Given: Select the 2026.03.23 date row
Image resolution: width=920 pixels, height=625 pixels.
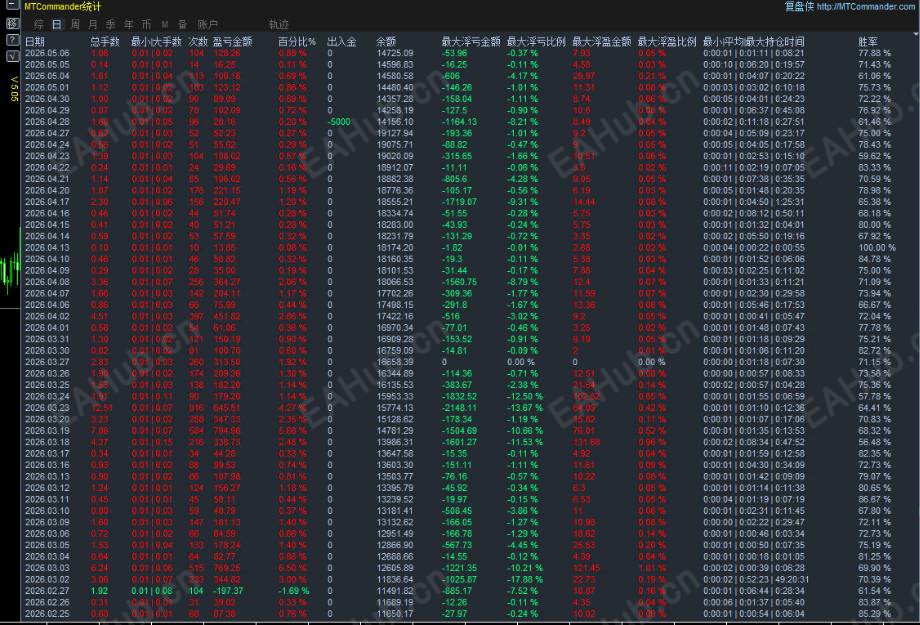Looking at the screenshot, I should pos(47,408).
